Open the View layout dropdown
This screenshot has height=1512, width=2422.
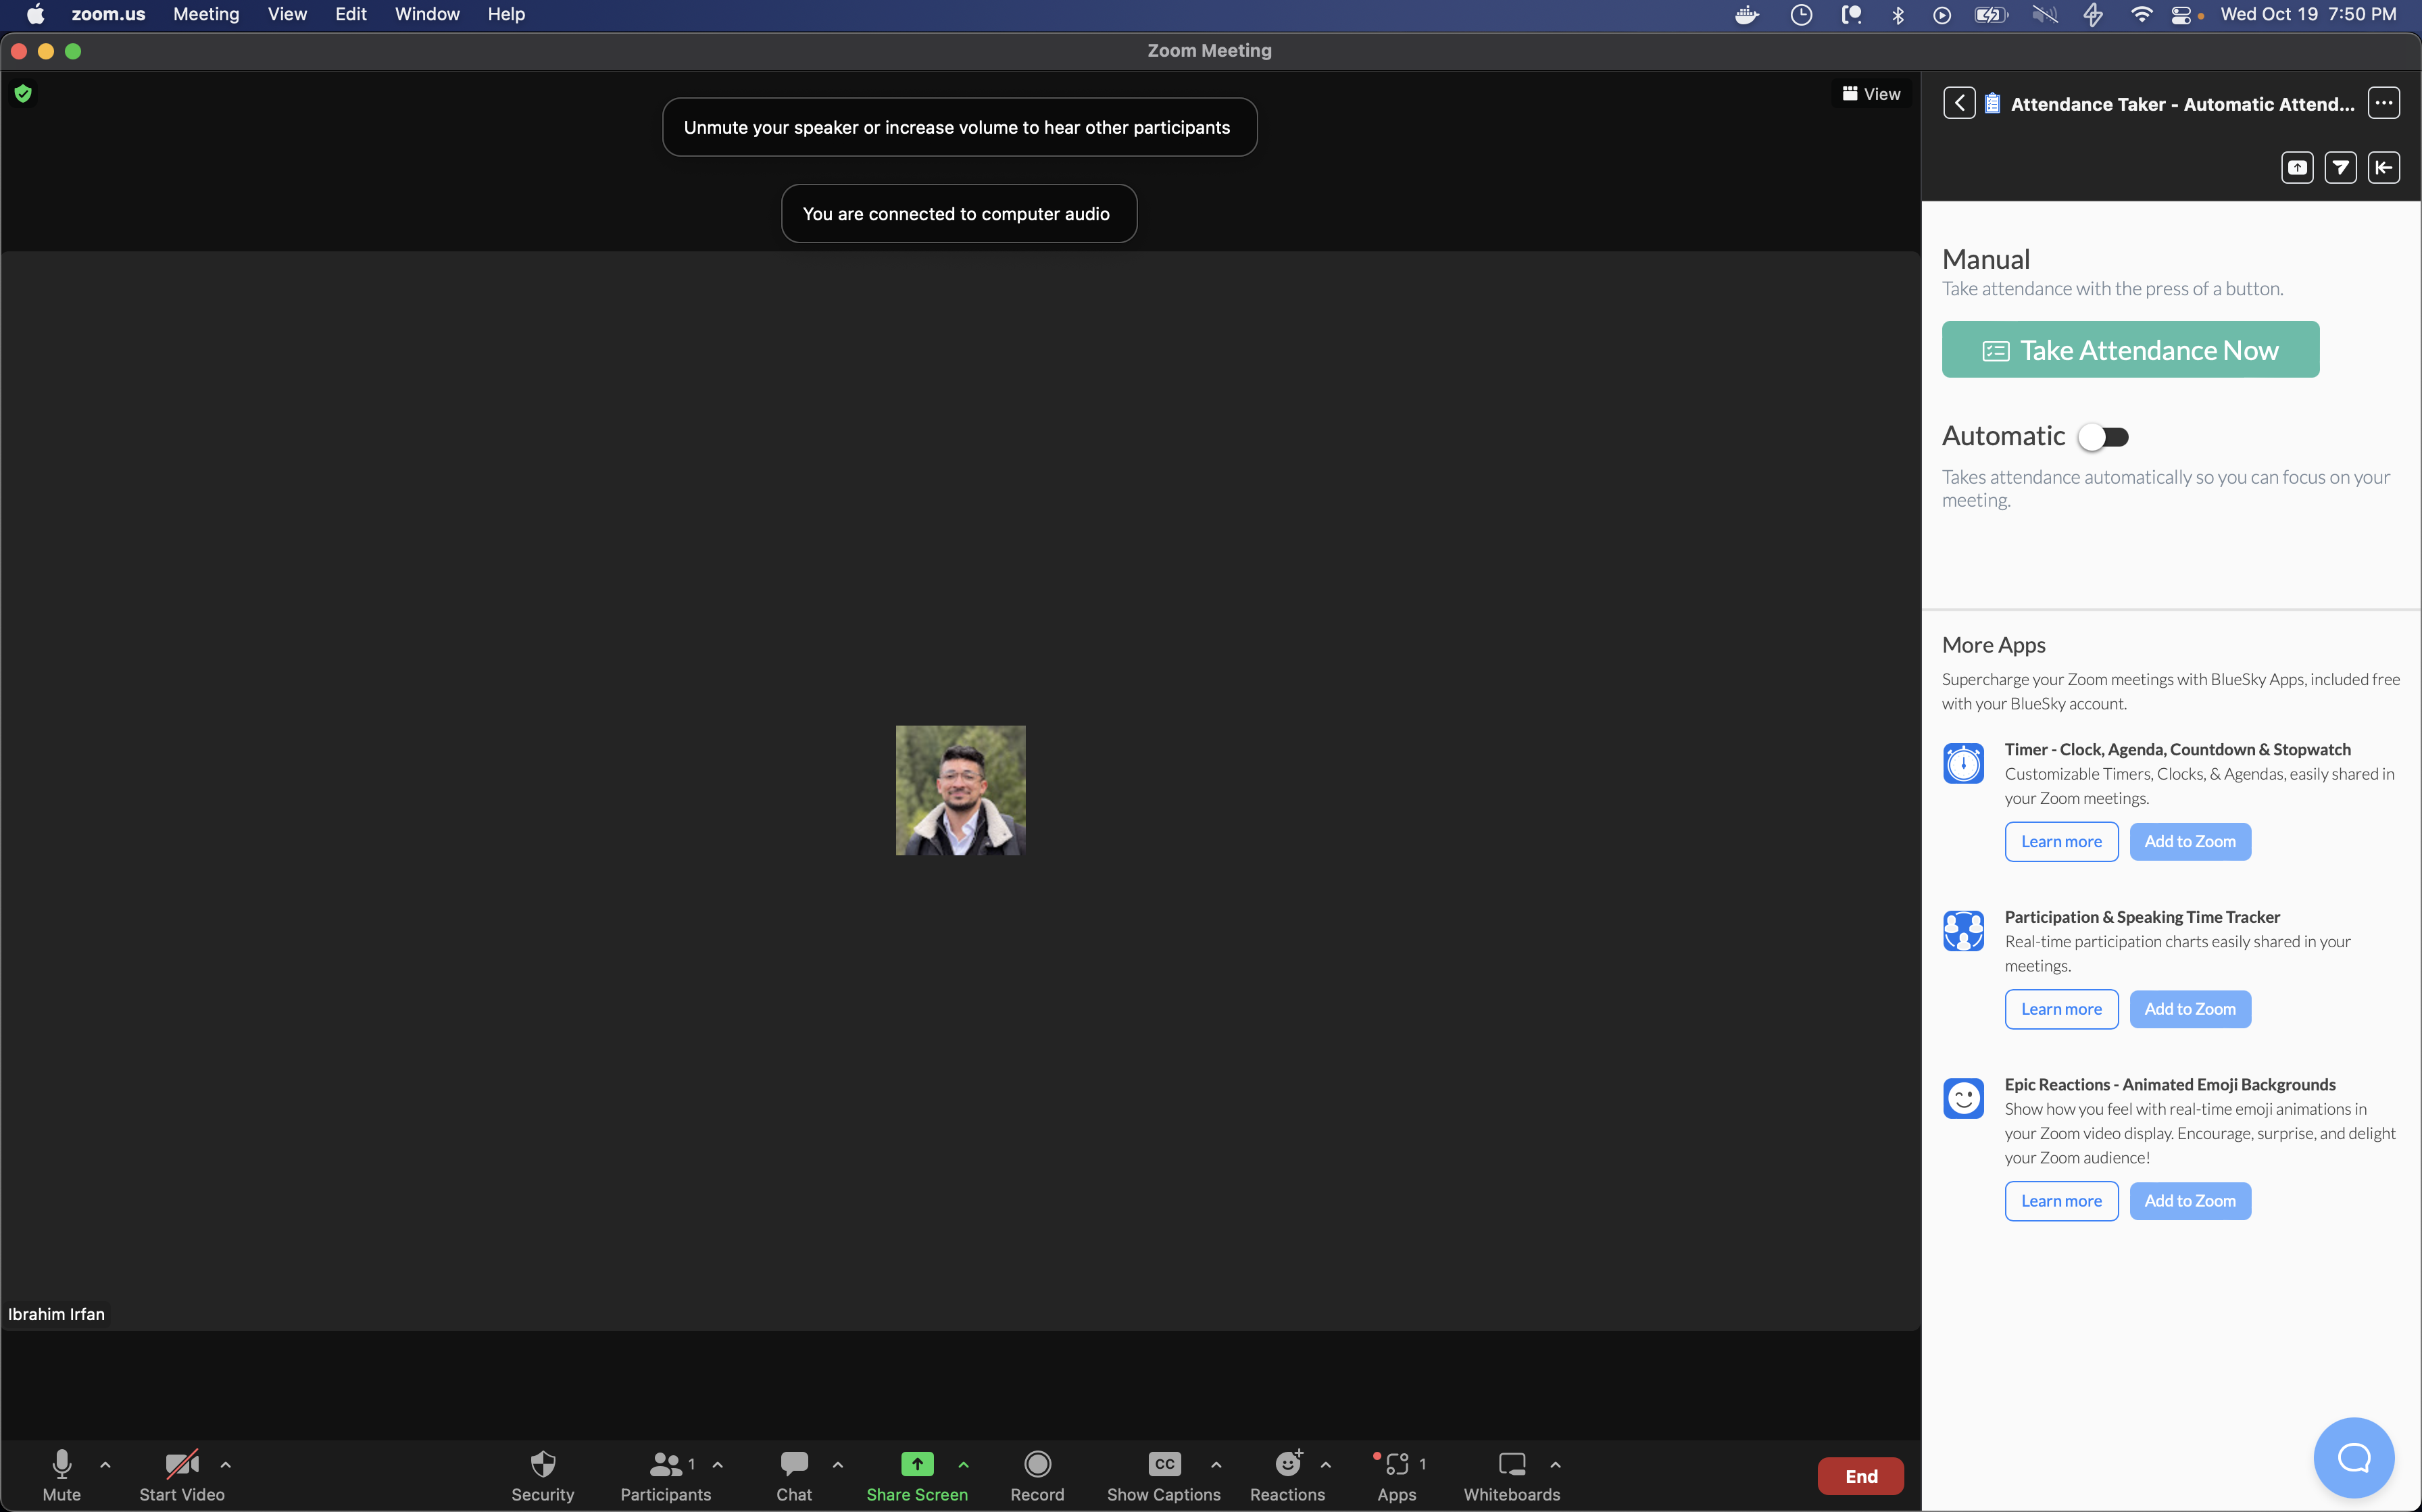(x=1871, y=94)
